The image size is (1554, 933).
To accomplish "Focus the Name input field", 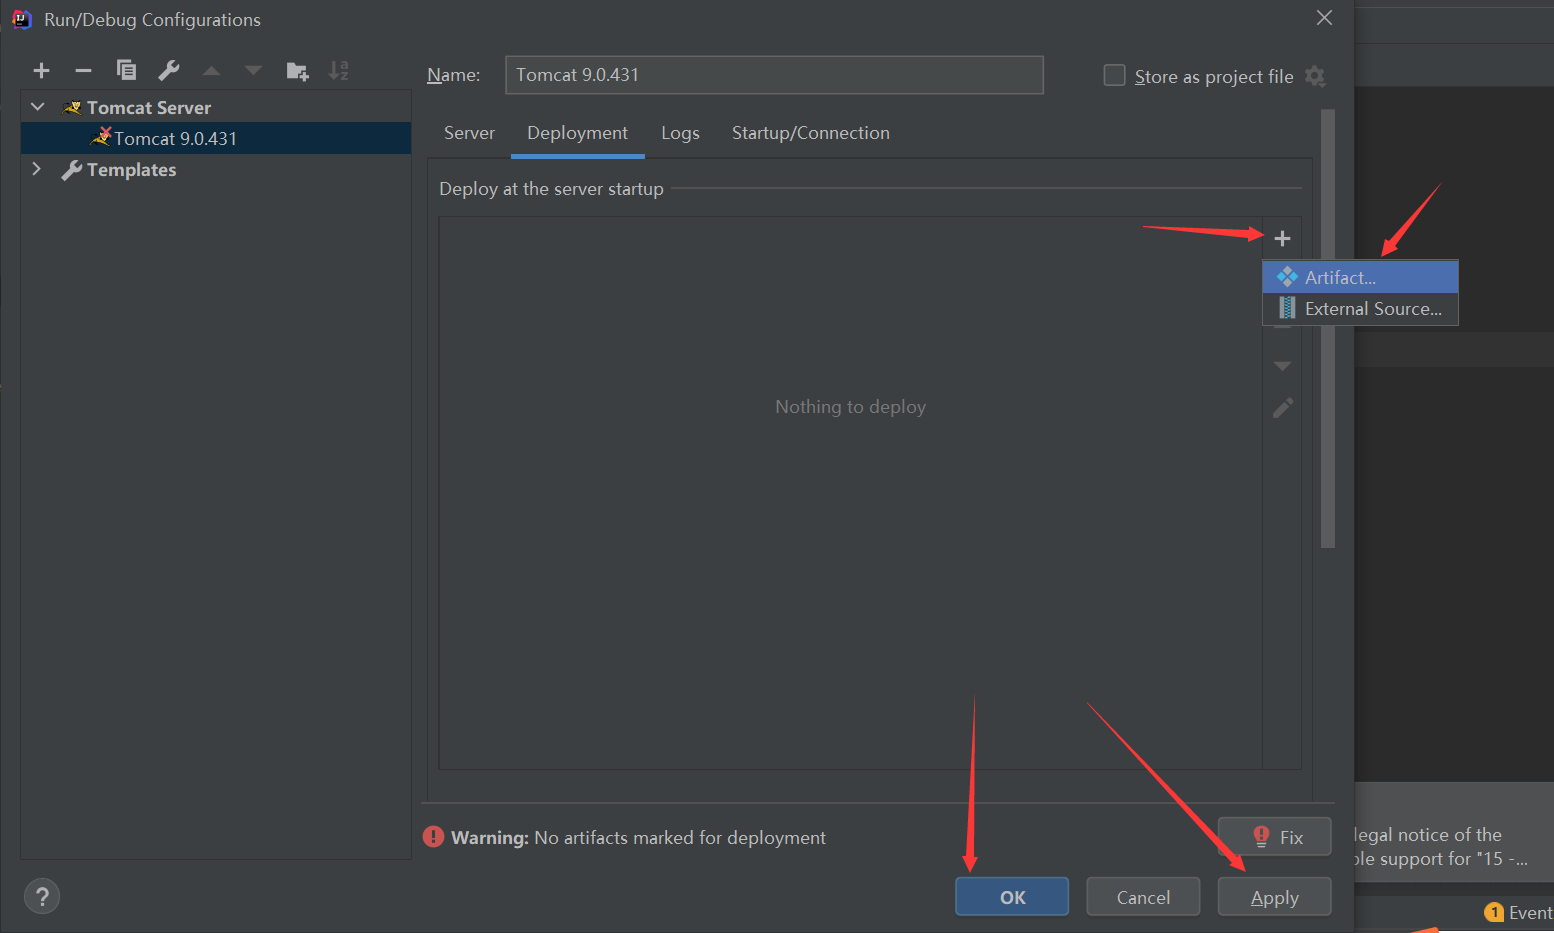I will [774, 75].
